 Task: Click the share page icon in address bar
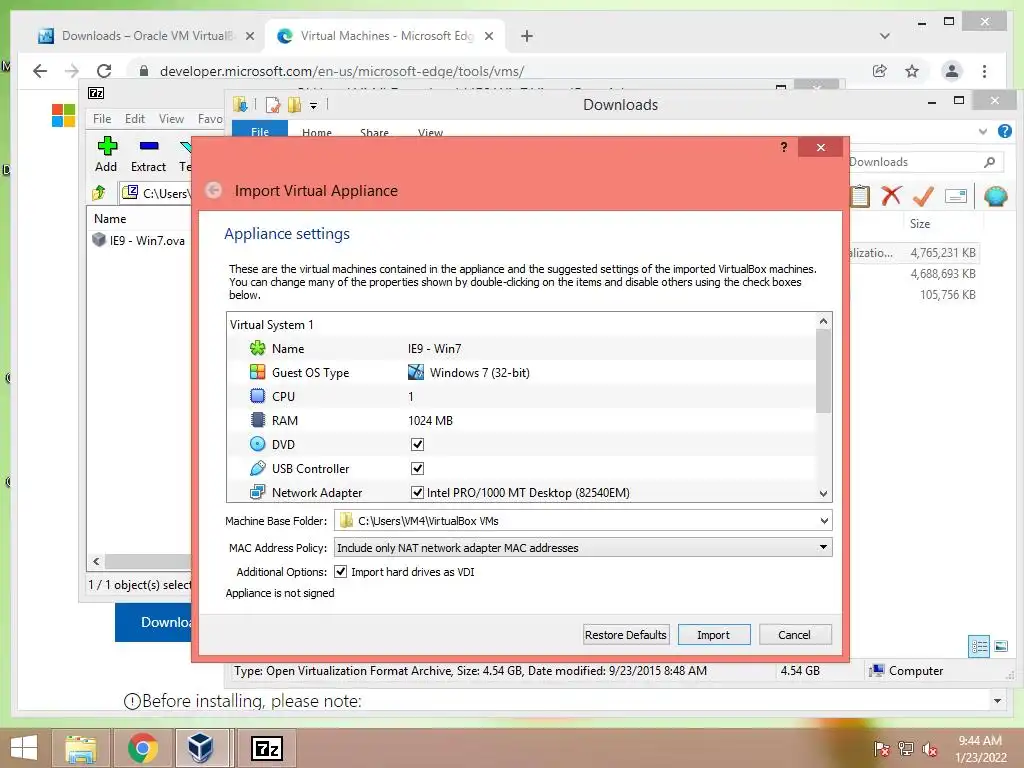pyautogui.click(x=880, y=71)
